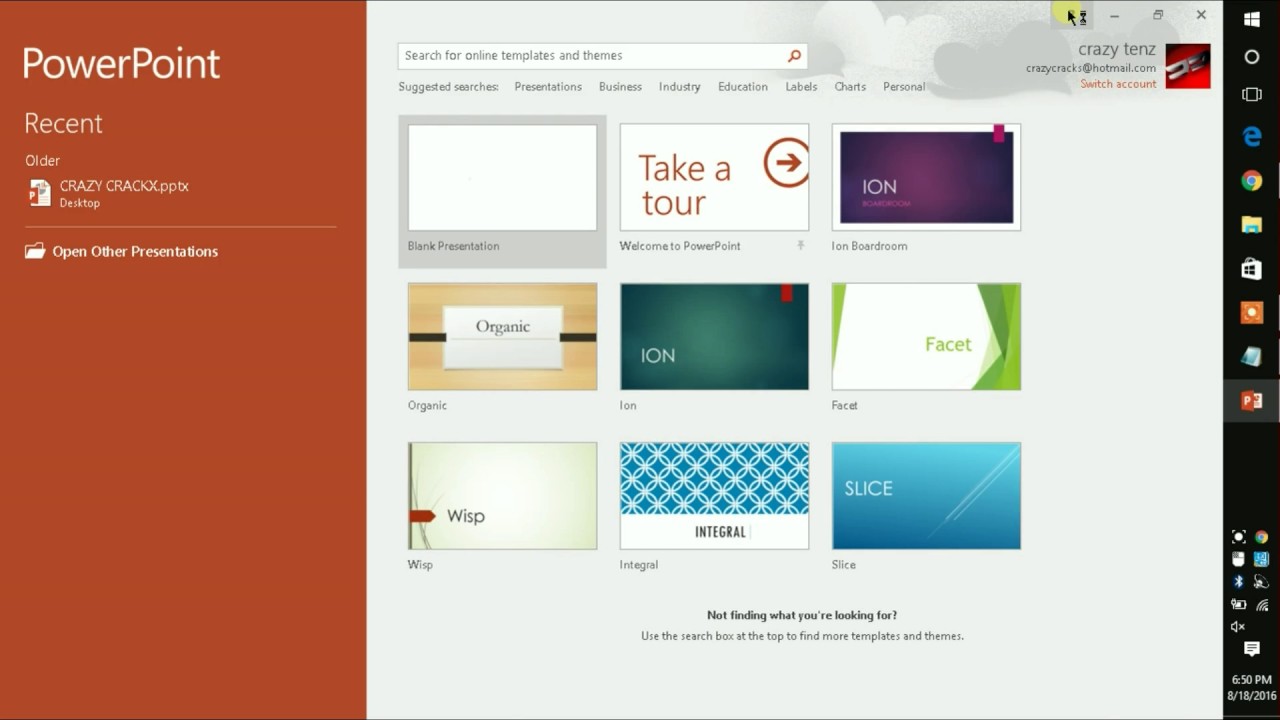The image size is (1280, 720).
Task: Choose the Organic template thumbnail
Action: pyautogui.click(x=502, y=336)
